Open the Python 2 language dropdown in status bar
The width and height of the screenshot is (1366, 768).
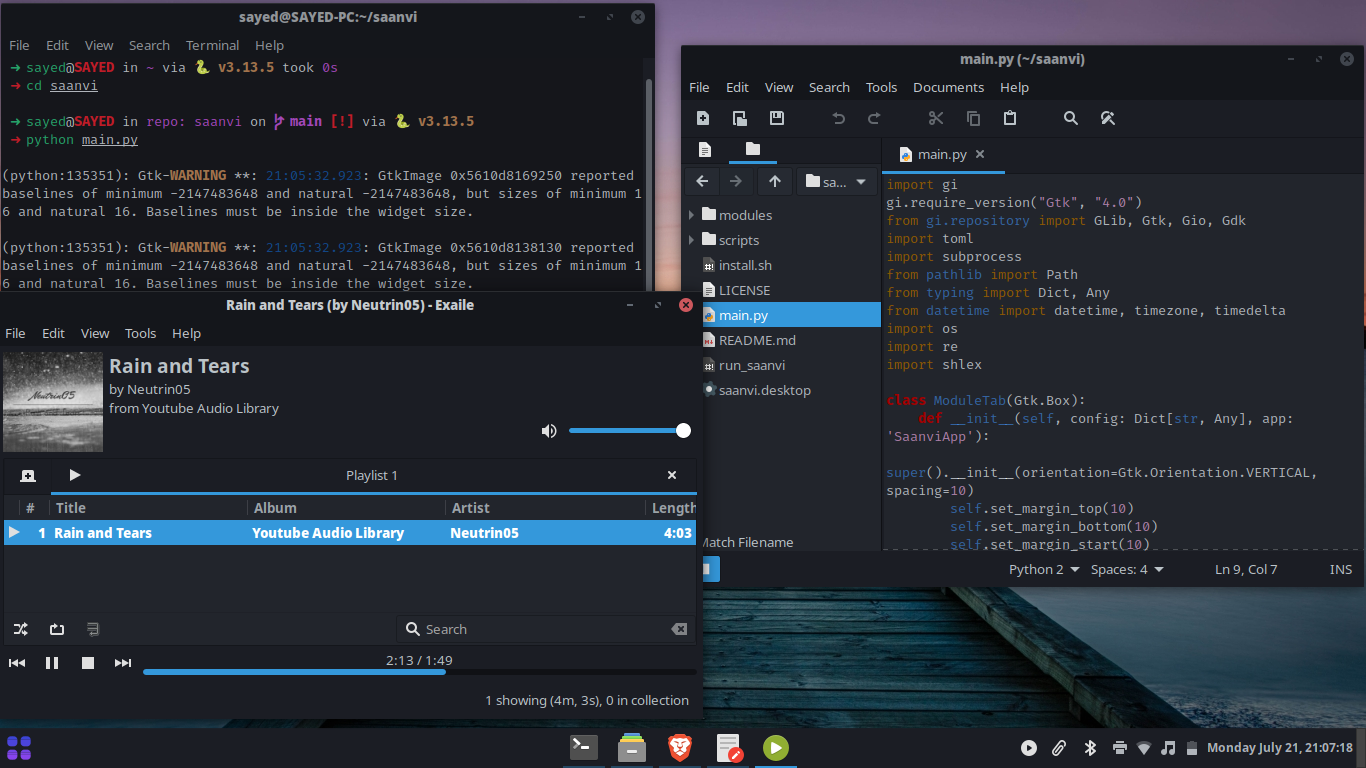(1044, 569)
